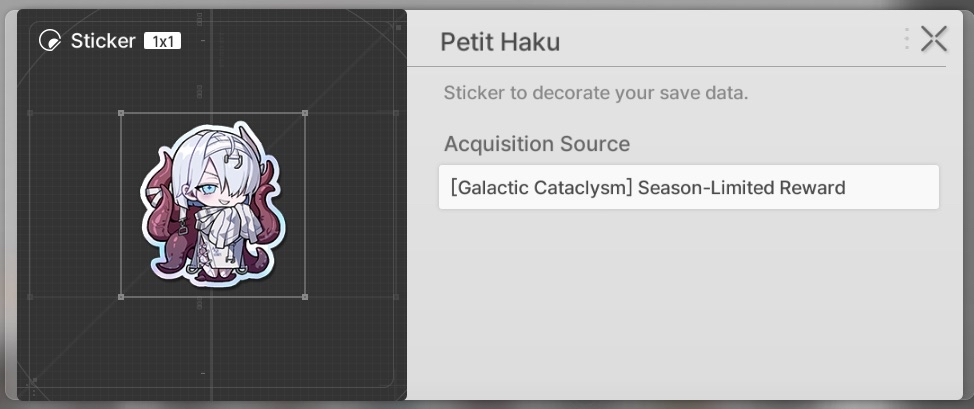The image size is (974, 409).
Task: Click the Petit Haku title text
Action: click(500, 42)
